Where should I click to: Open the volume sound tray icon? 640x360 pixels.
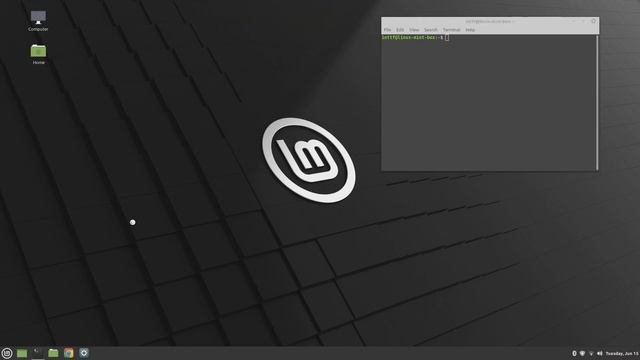point(600,353)
